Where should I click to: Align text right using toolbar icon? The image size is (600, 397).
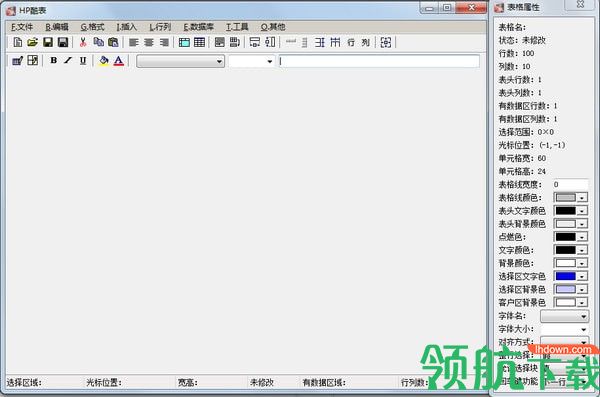164,42
